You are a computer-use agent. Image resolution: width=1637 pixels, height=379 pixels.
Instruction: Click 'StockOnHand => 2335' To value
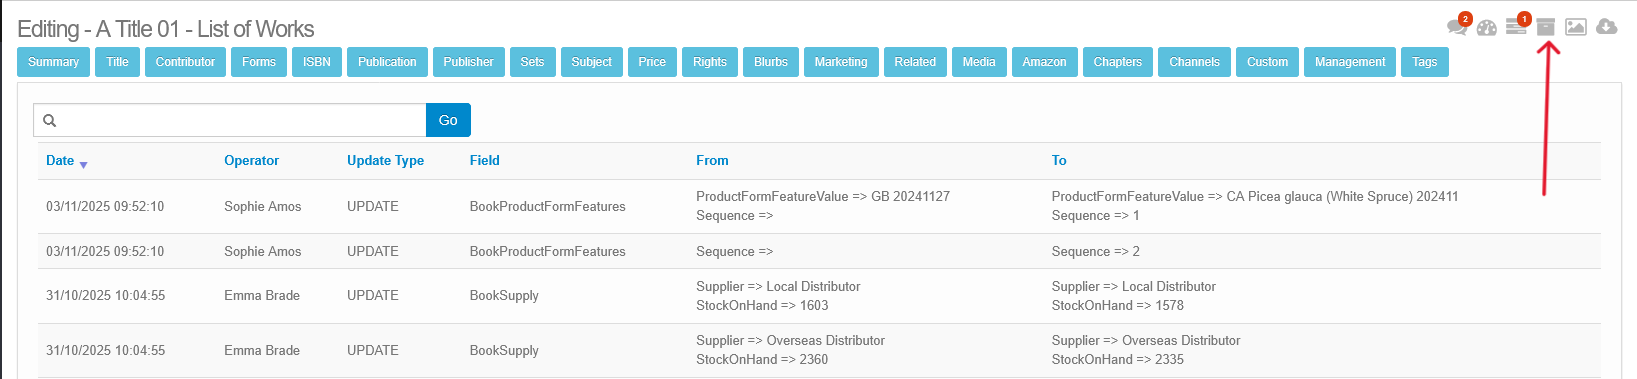coord(1118,360)
